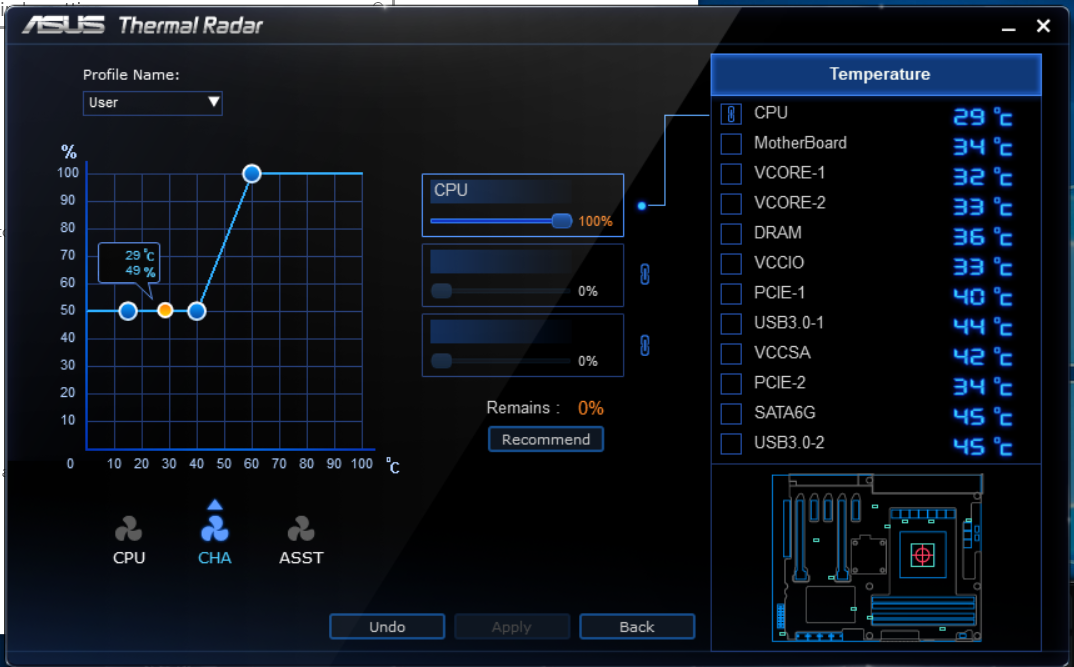
Task: Select the CPU fan icon
Action: [x=129, y=529]
